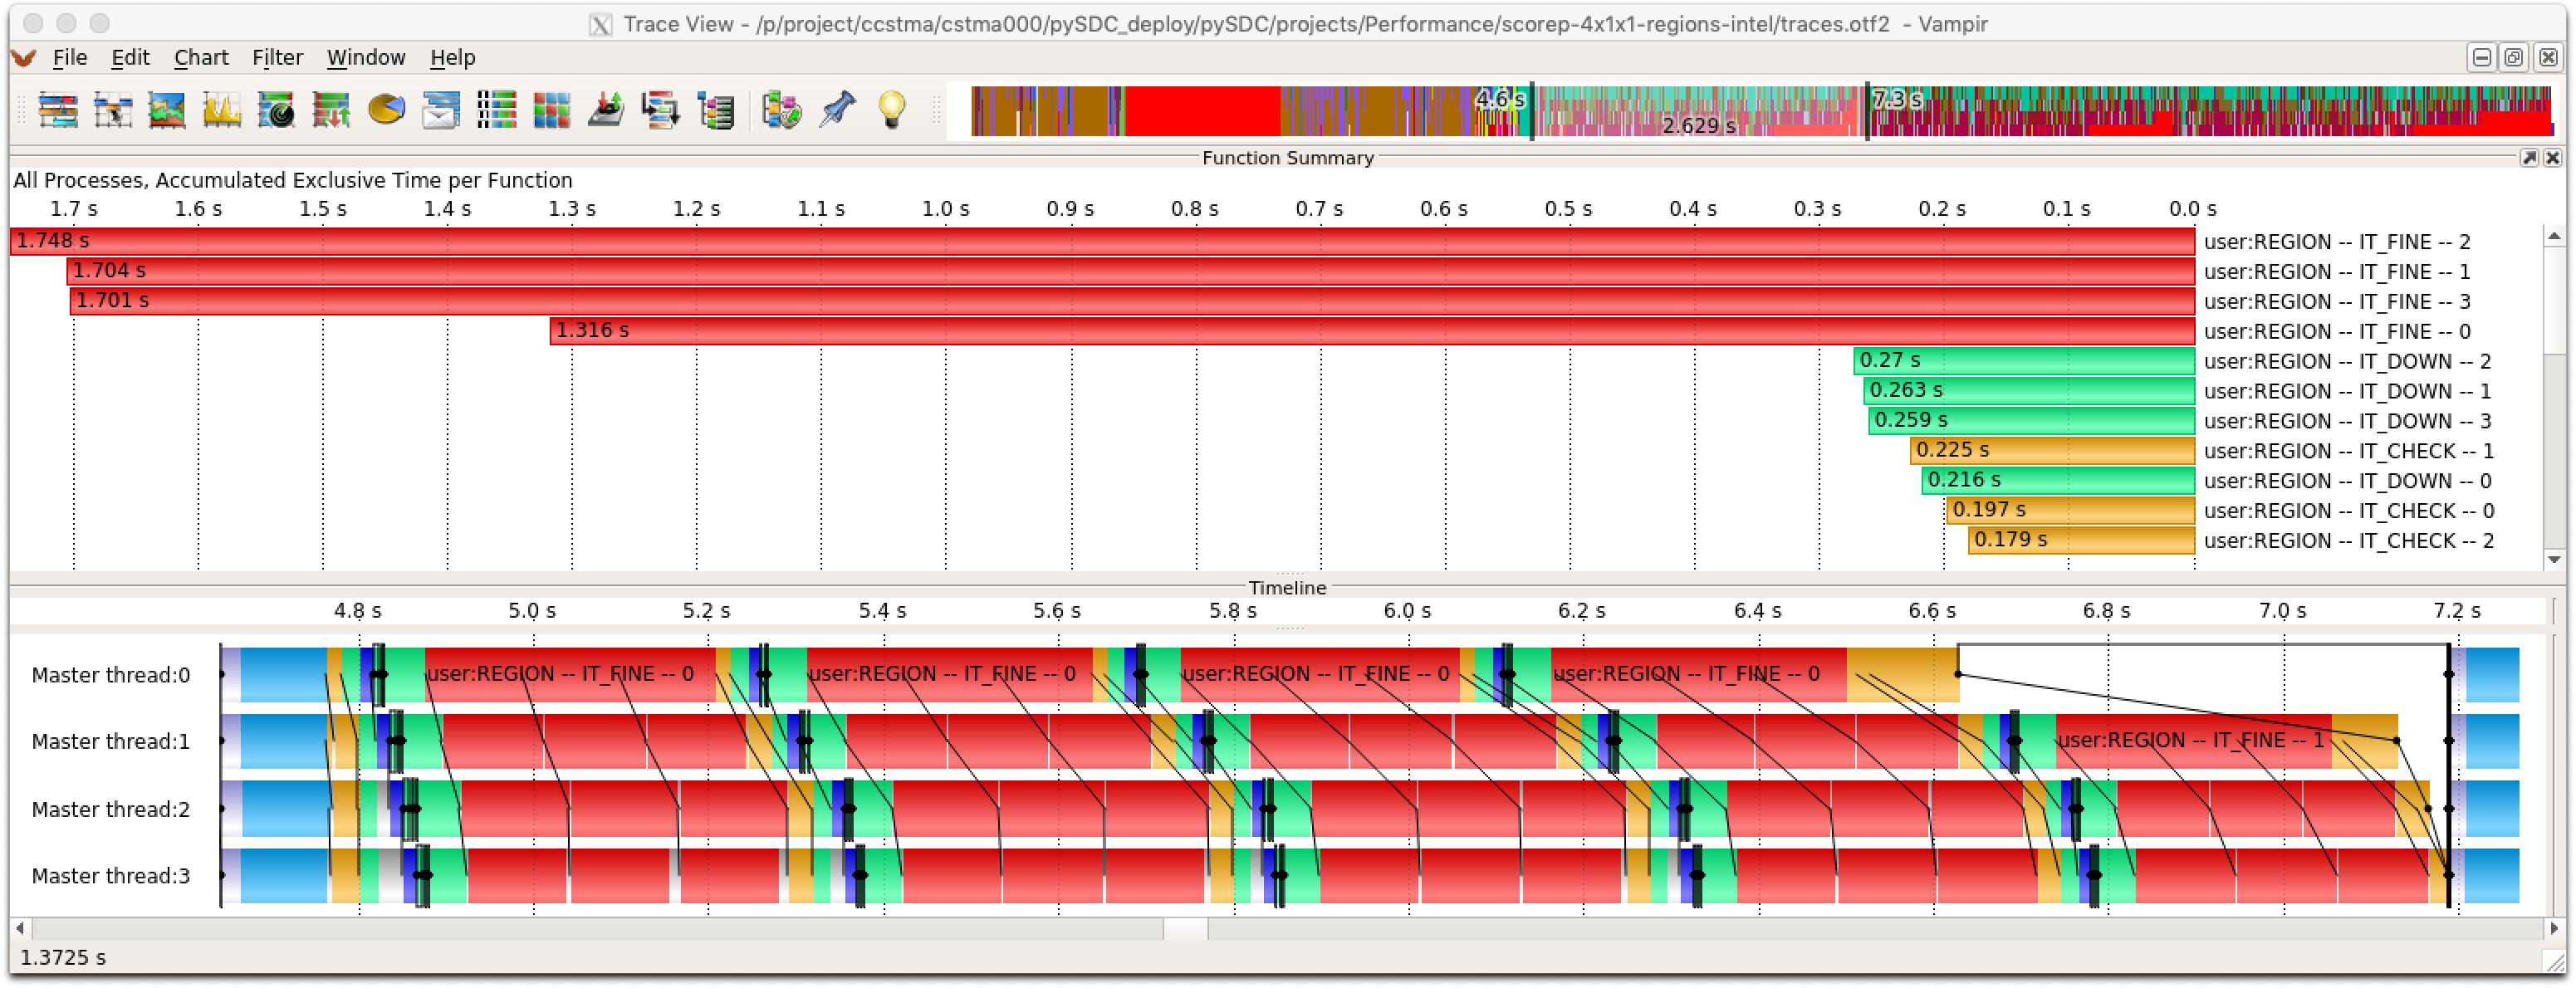
Task: Open the Help menu
Action: pos(453,58)
